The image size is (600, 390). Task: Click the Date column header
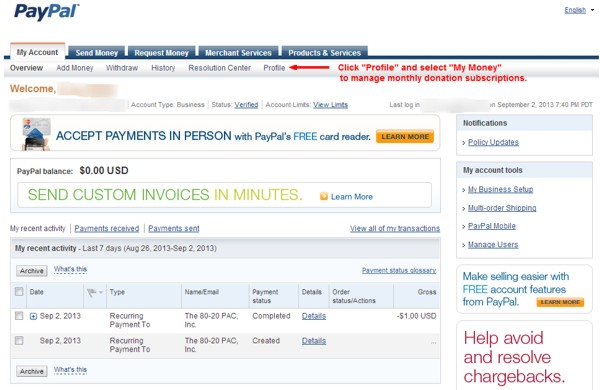pos(36,292)
